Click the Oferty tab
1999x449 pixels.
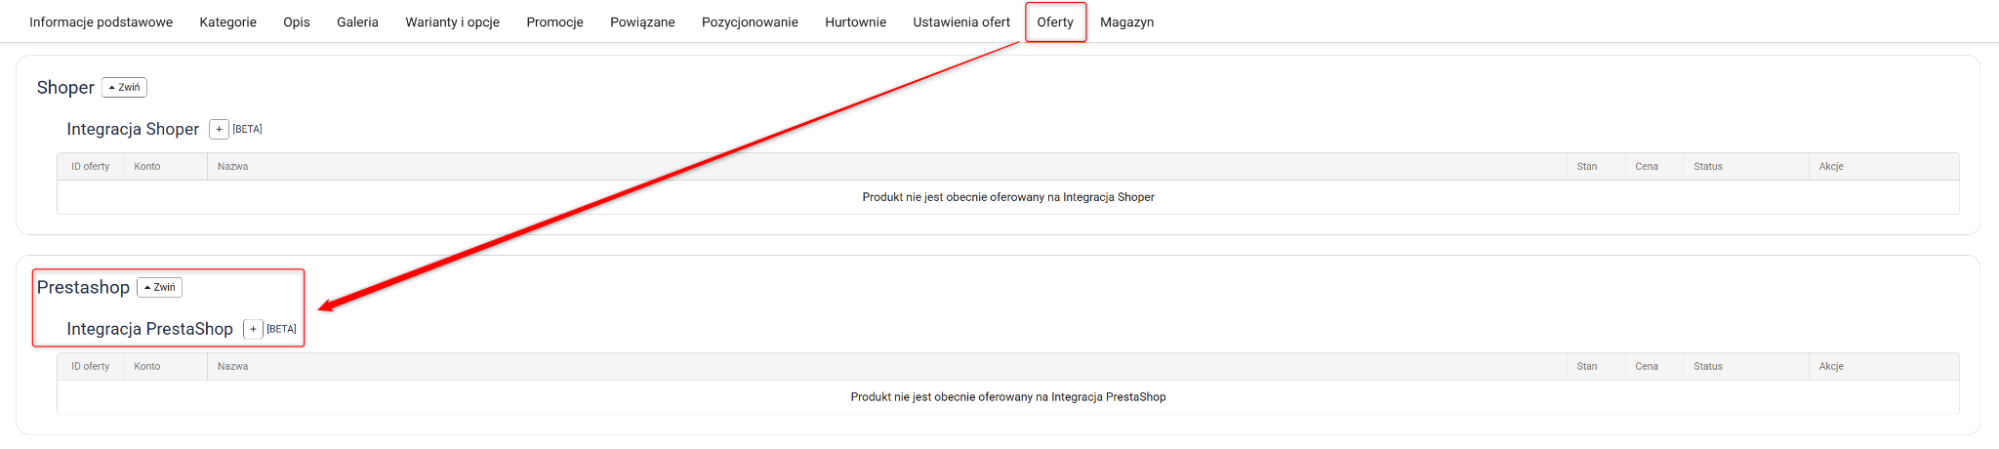pos(1055,22)
